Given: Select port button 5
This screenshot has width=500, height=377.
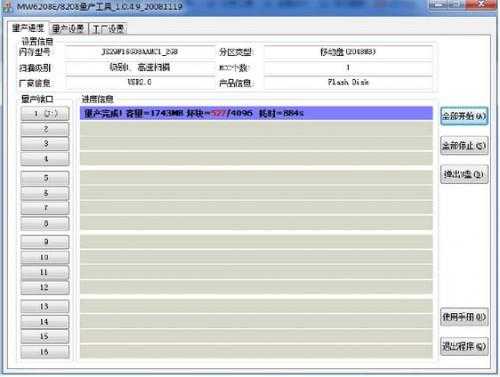Looking at the screenshot, I should pyautogui.click(x=45, y=178).
